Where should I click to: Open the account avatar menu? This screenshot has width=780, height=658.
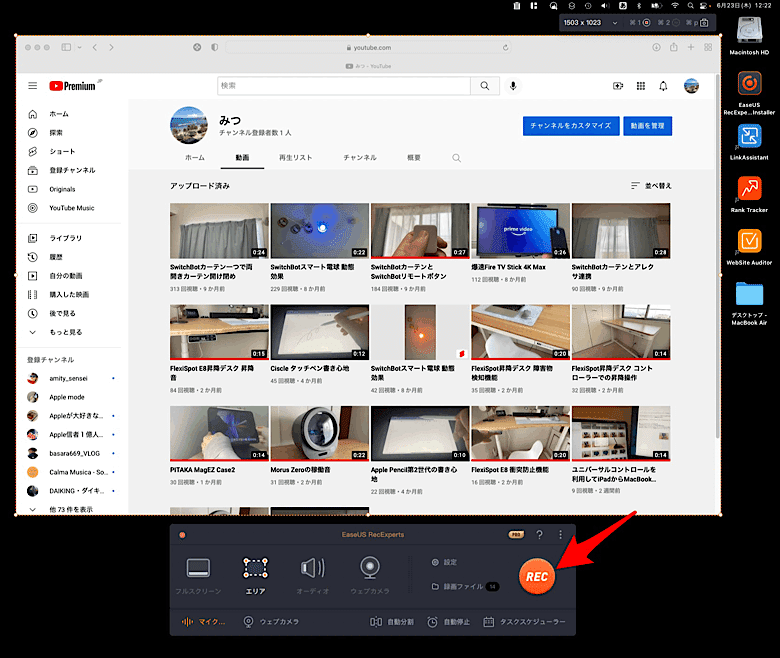point(691,86)
